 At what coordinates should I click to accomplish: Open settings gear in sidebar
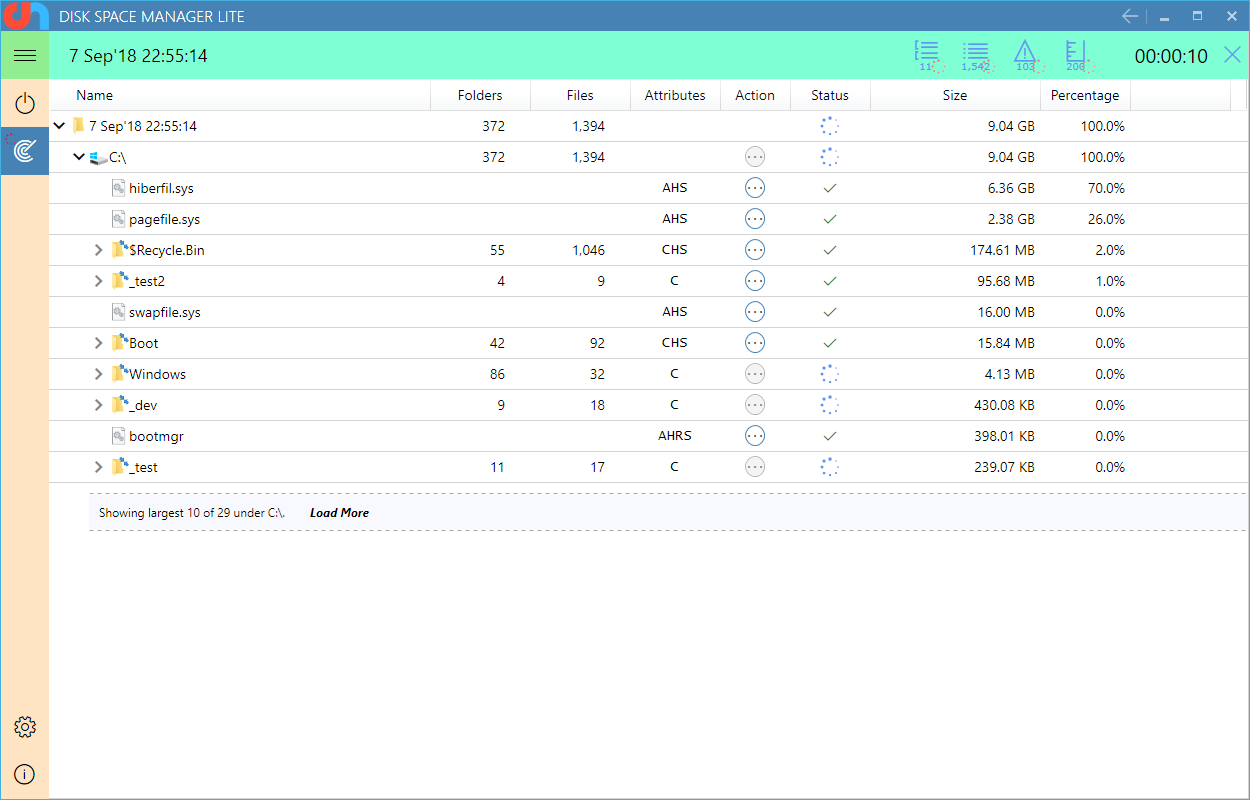tap(25, 727)
